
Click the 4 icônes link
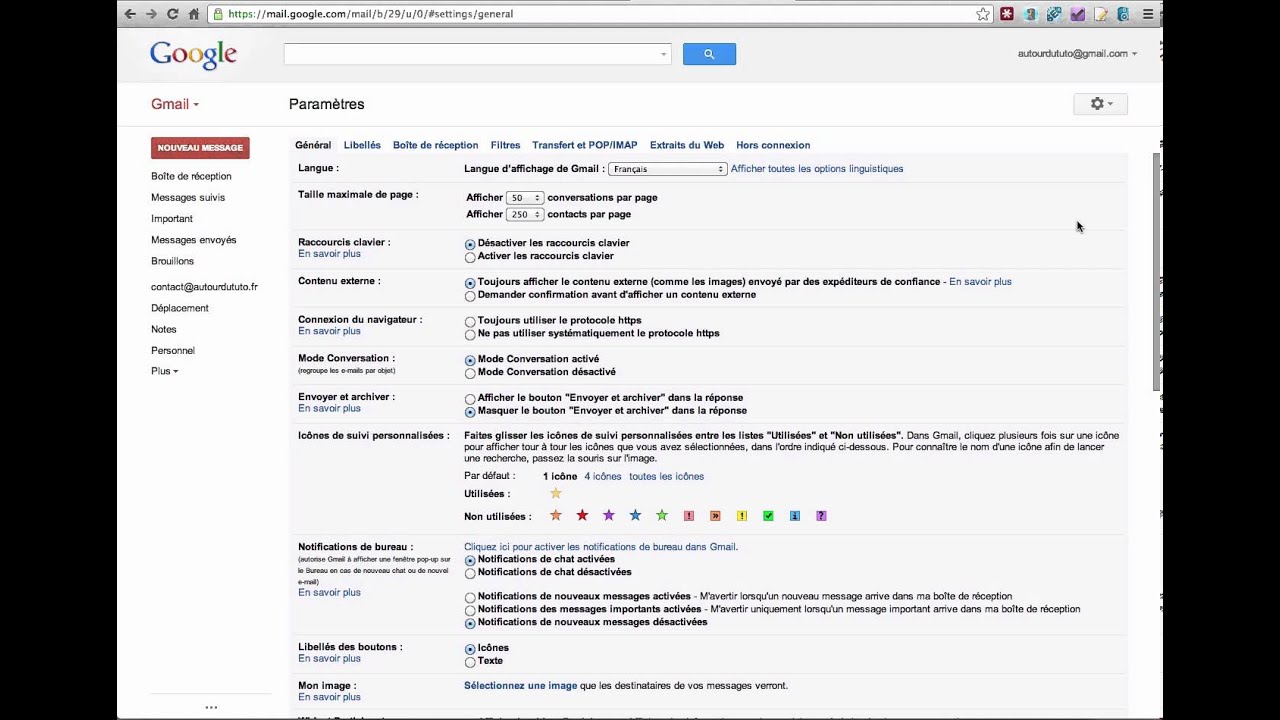602,476
